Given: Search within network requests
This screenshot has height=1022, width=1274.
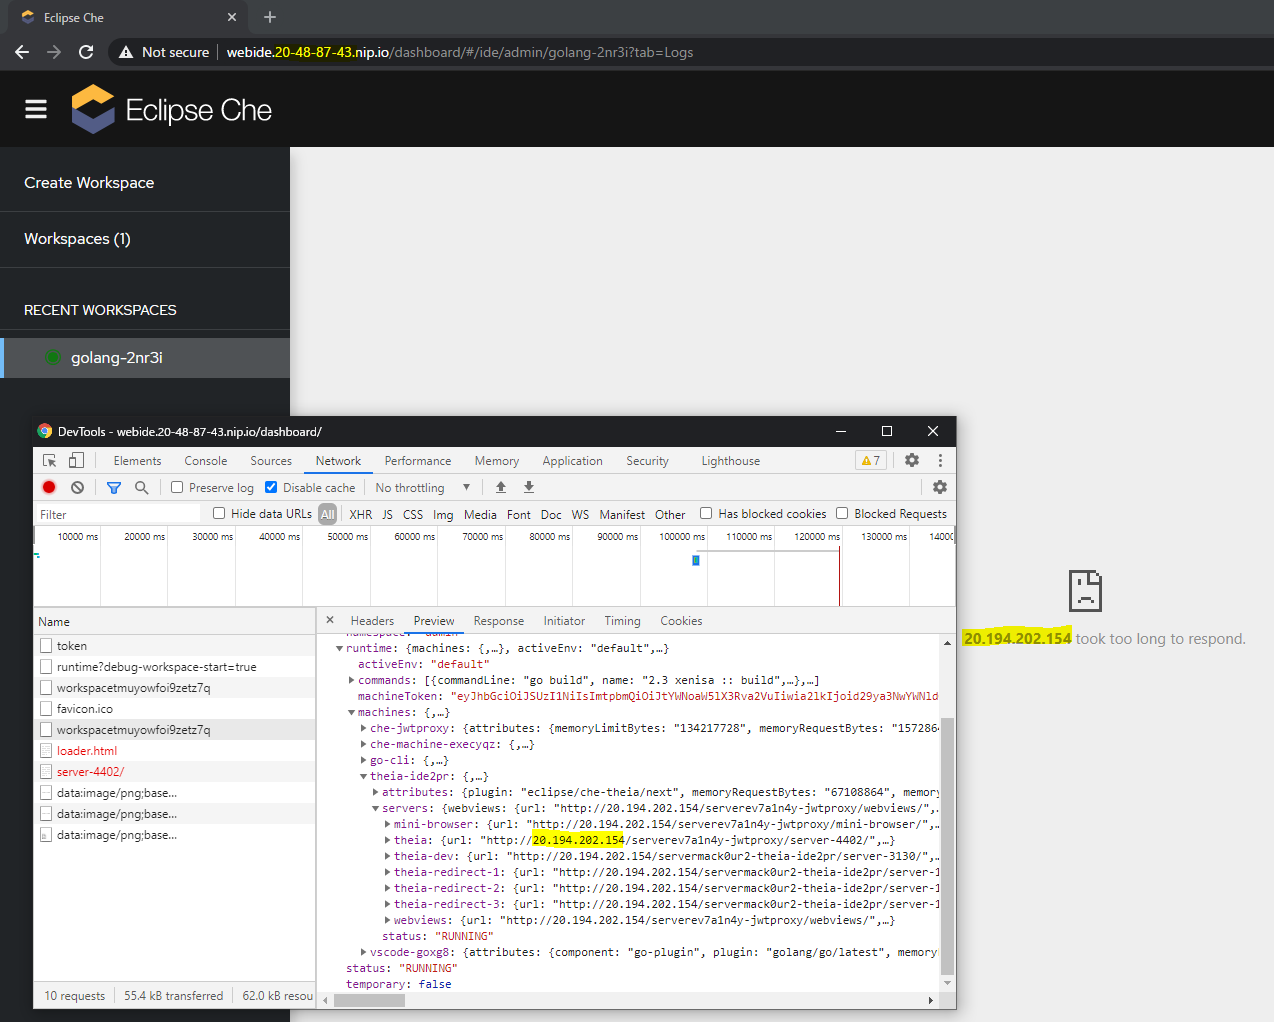Looking at the screenshot, I should click(141, 487).
